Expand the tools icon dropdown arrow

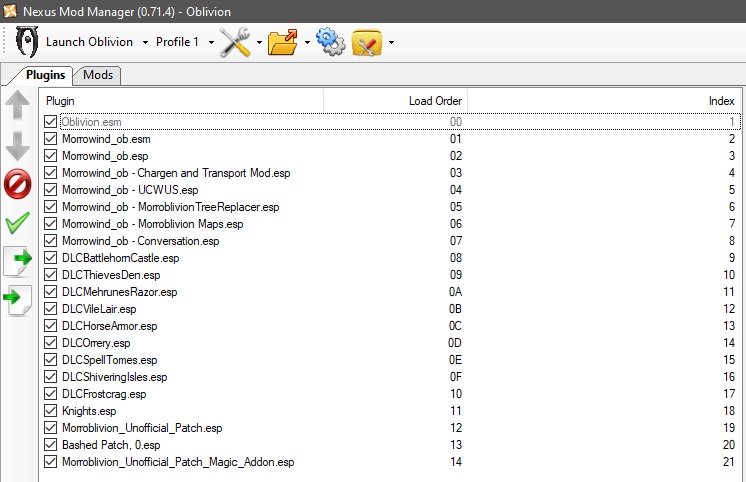coord(259,42)
